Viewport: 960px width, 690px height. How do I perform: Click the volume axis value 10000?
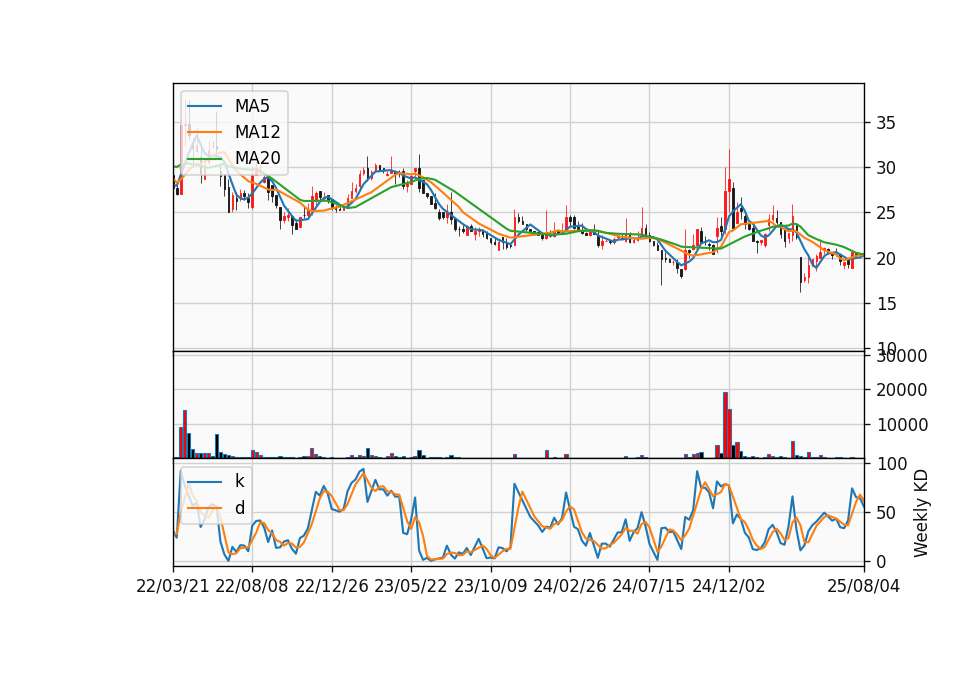point(902,425)
